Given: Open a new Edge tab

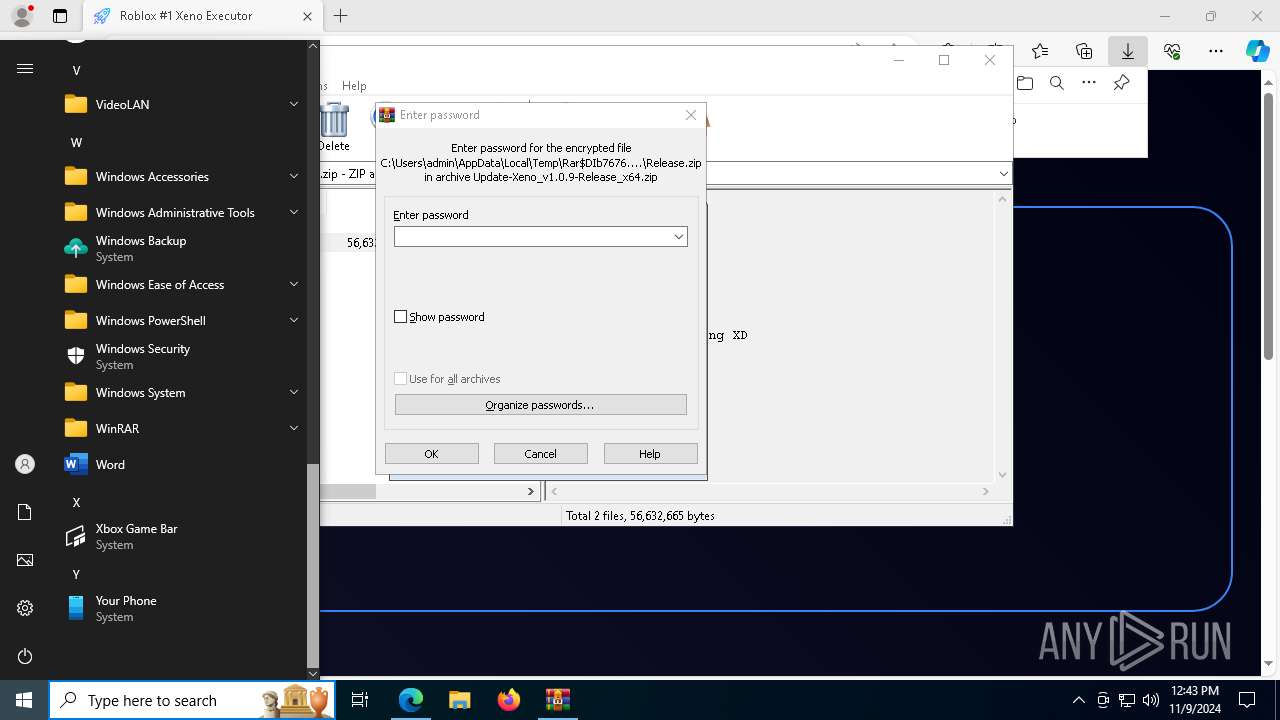Looking at the screenshot, I should tap(341, 16).
